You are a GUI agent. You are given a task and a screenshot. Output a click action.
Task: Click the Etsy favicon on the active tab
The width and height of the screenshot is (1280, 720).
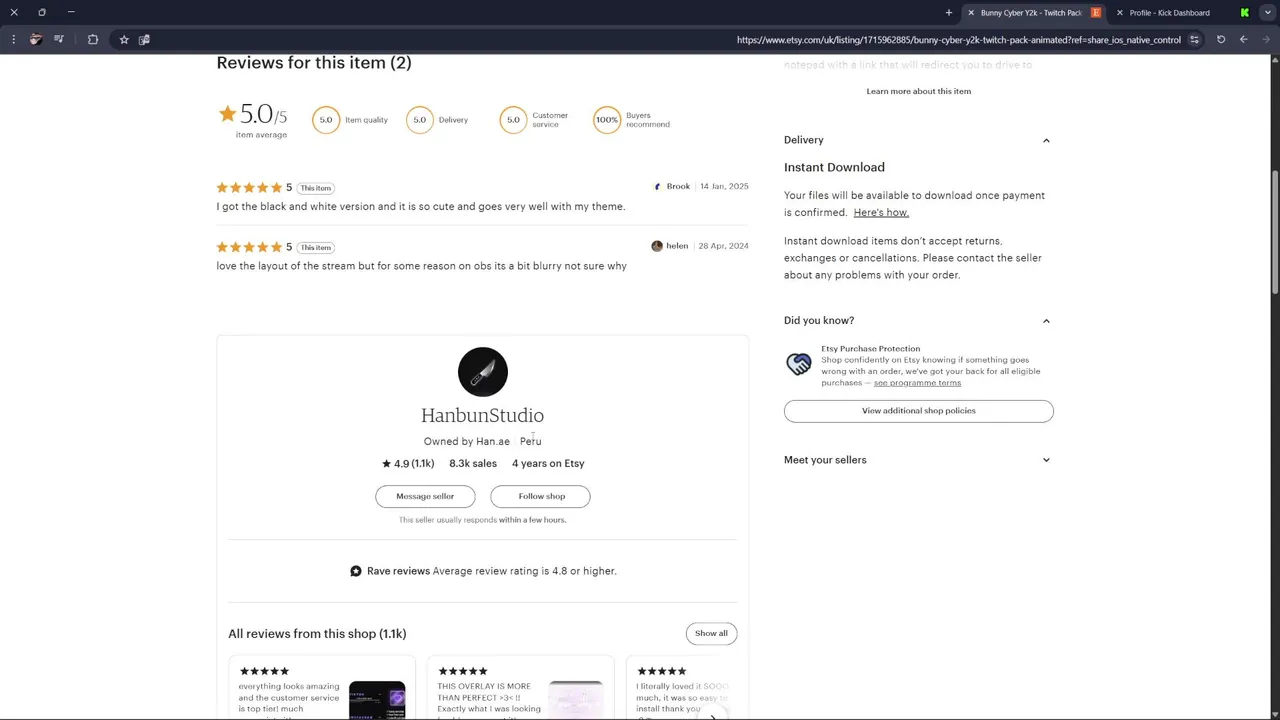[1096, 13]
